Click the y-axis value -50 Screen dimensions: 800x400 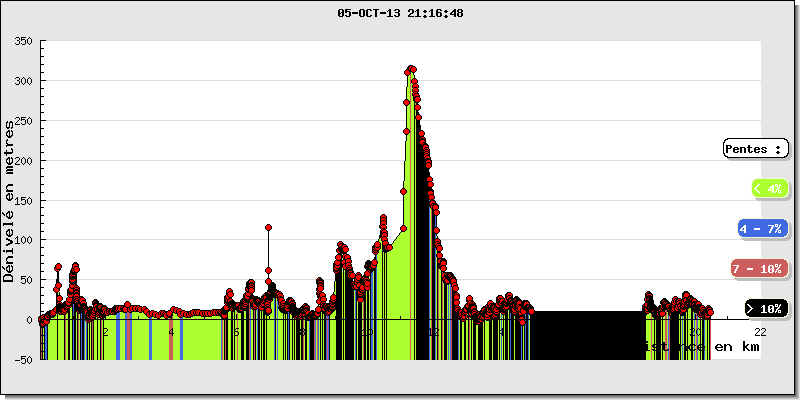click(22, 360)
